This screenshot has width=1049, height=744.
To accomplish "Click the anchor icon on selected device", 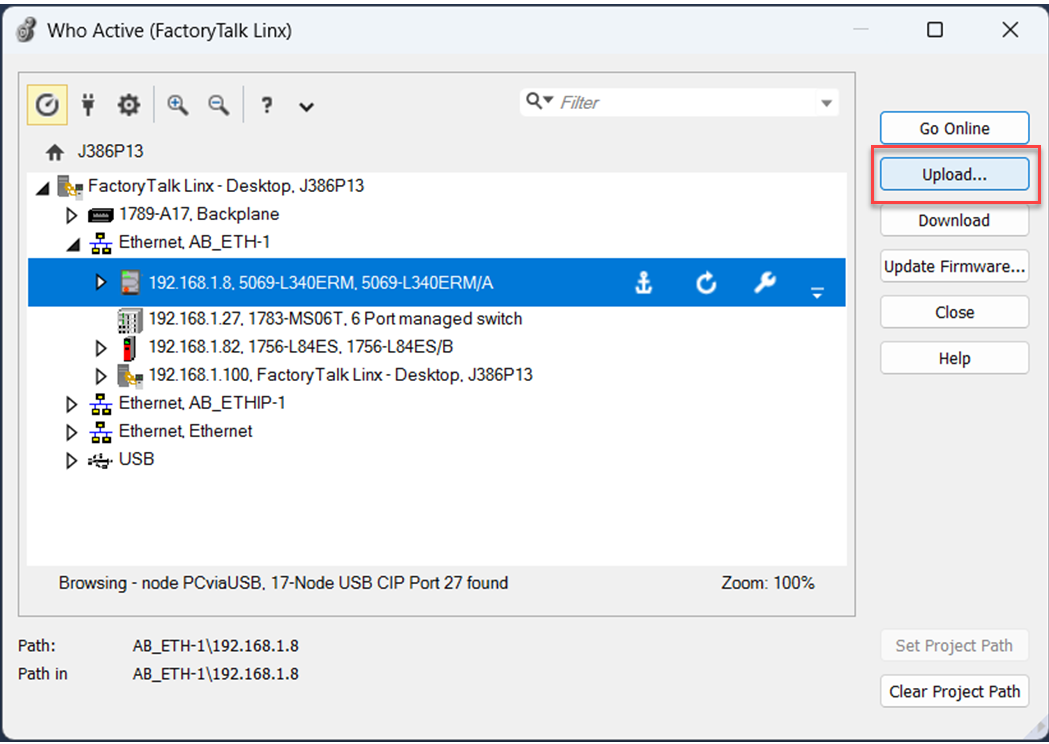I will pyautogui.click(x=644, y=283).
